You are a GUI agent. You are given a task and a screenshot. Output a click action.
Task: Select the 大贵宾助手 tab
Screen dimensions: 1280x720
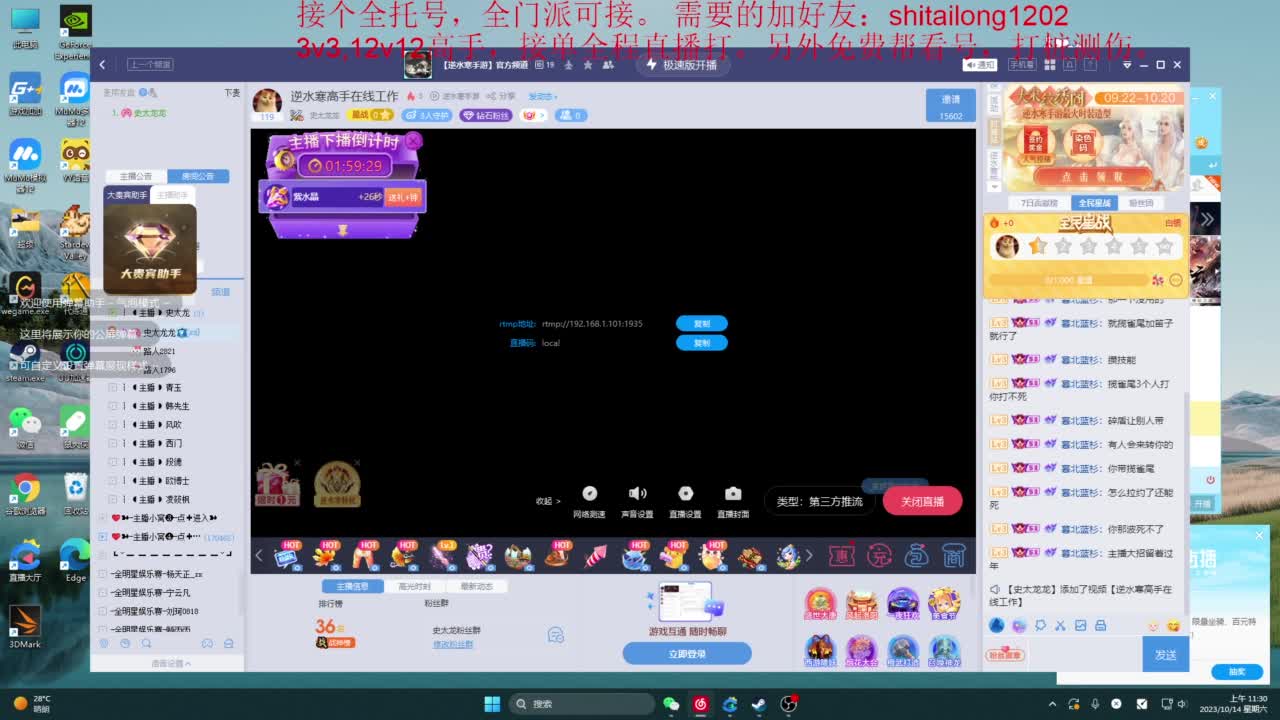click(127, 195)
